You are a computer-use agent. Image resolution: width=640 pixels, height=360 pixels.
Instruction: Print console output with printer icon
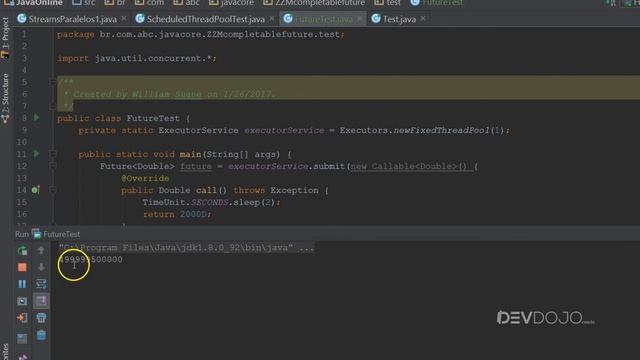click(x=41, y=318)
